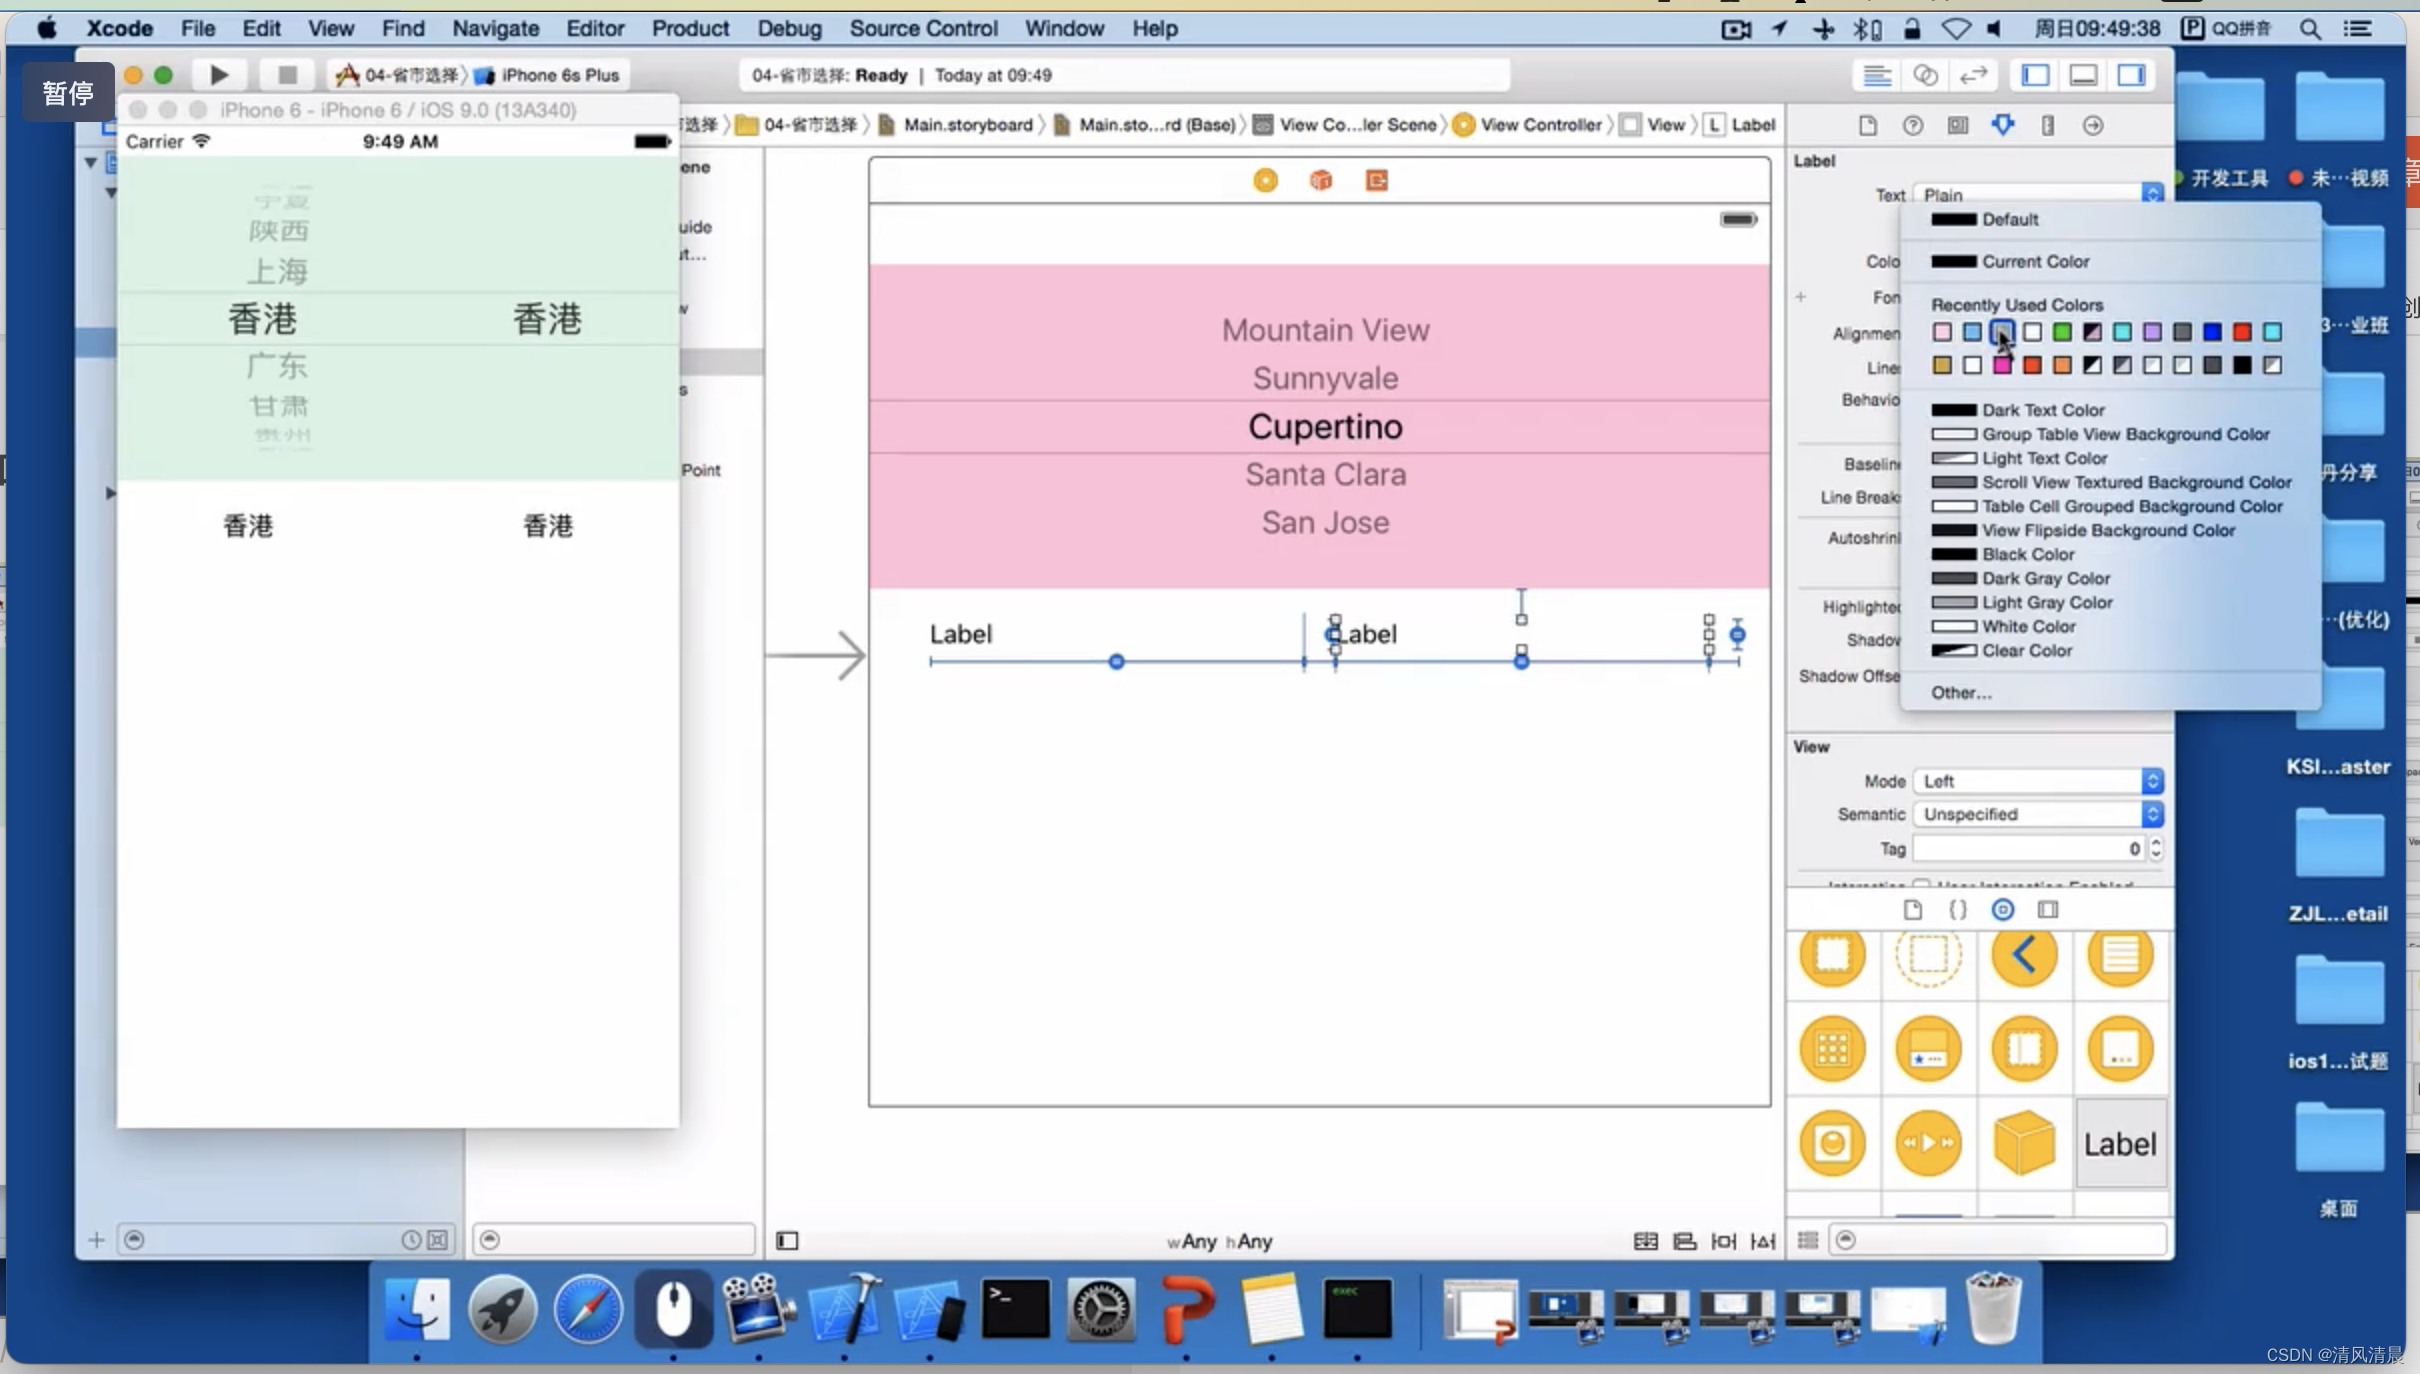Screen dimensions: 2420x1374
Task: Run the project with the Play button
Action: pos(219,75)
